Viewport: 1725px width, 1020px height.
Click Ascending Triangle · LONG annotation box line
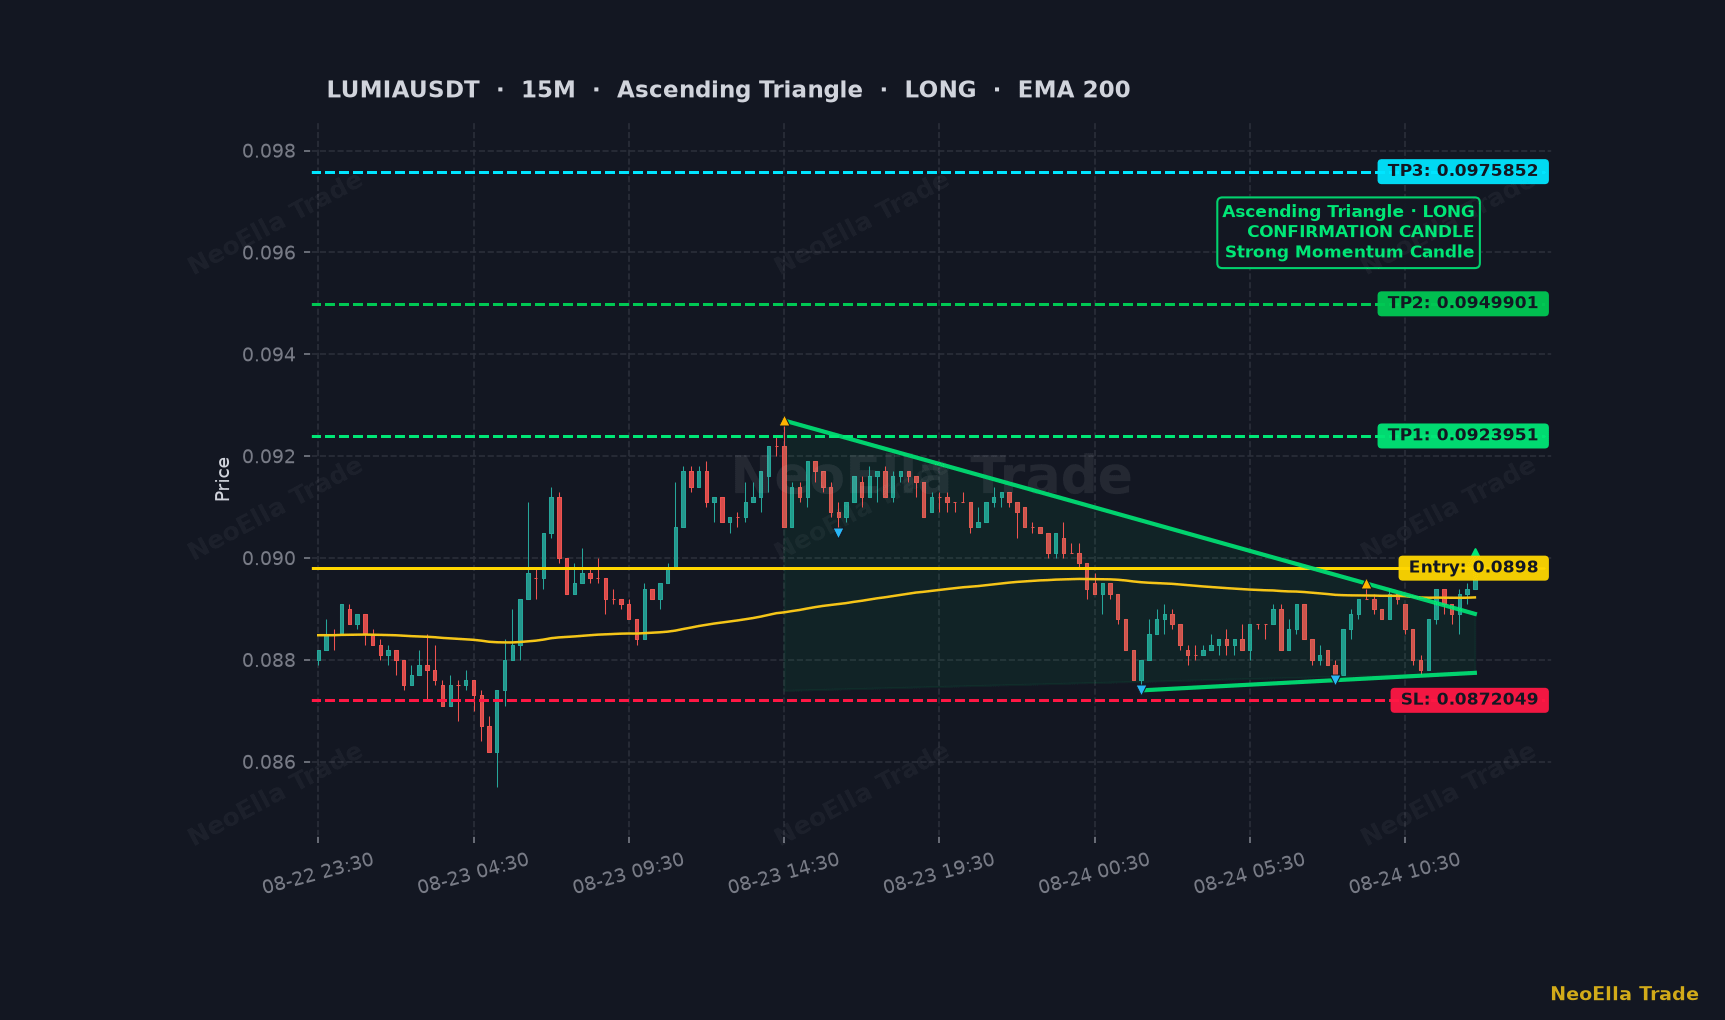[1348, 212]
